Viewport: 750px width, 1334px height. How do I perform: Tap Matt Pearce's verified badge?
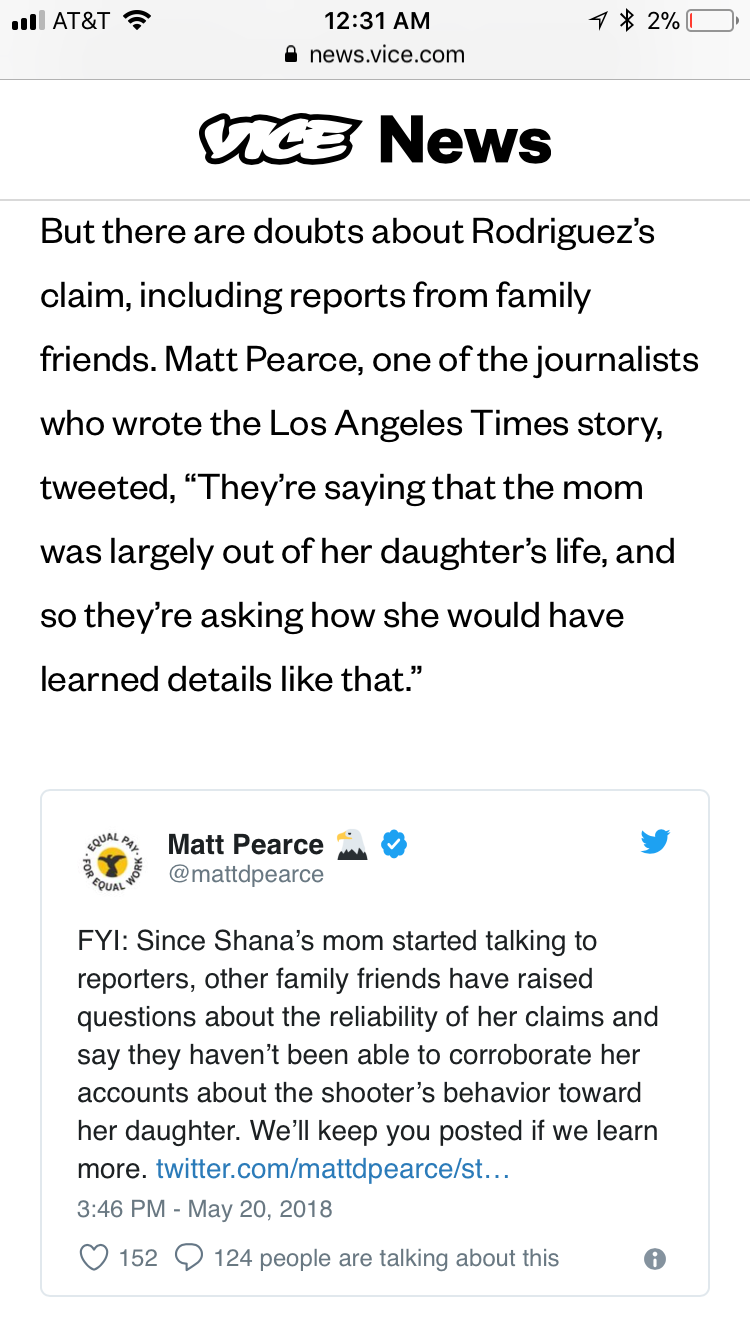coord(395,845)
